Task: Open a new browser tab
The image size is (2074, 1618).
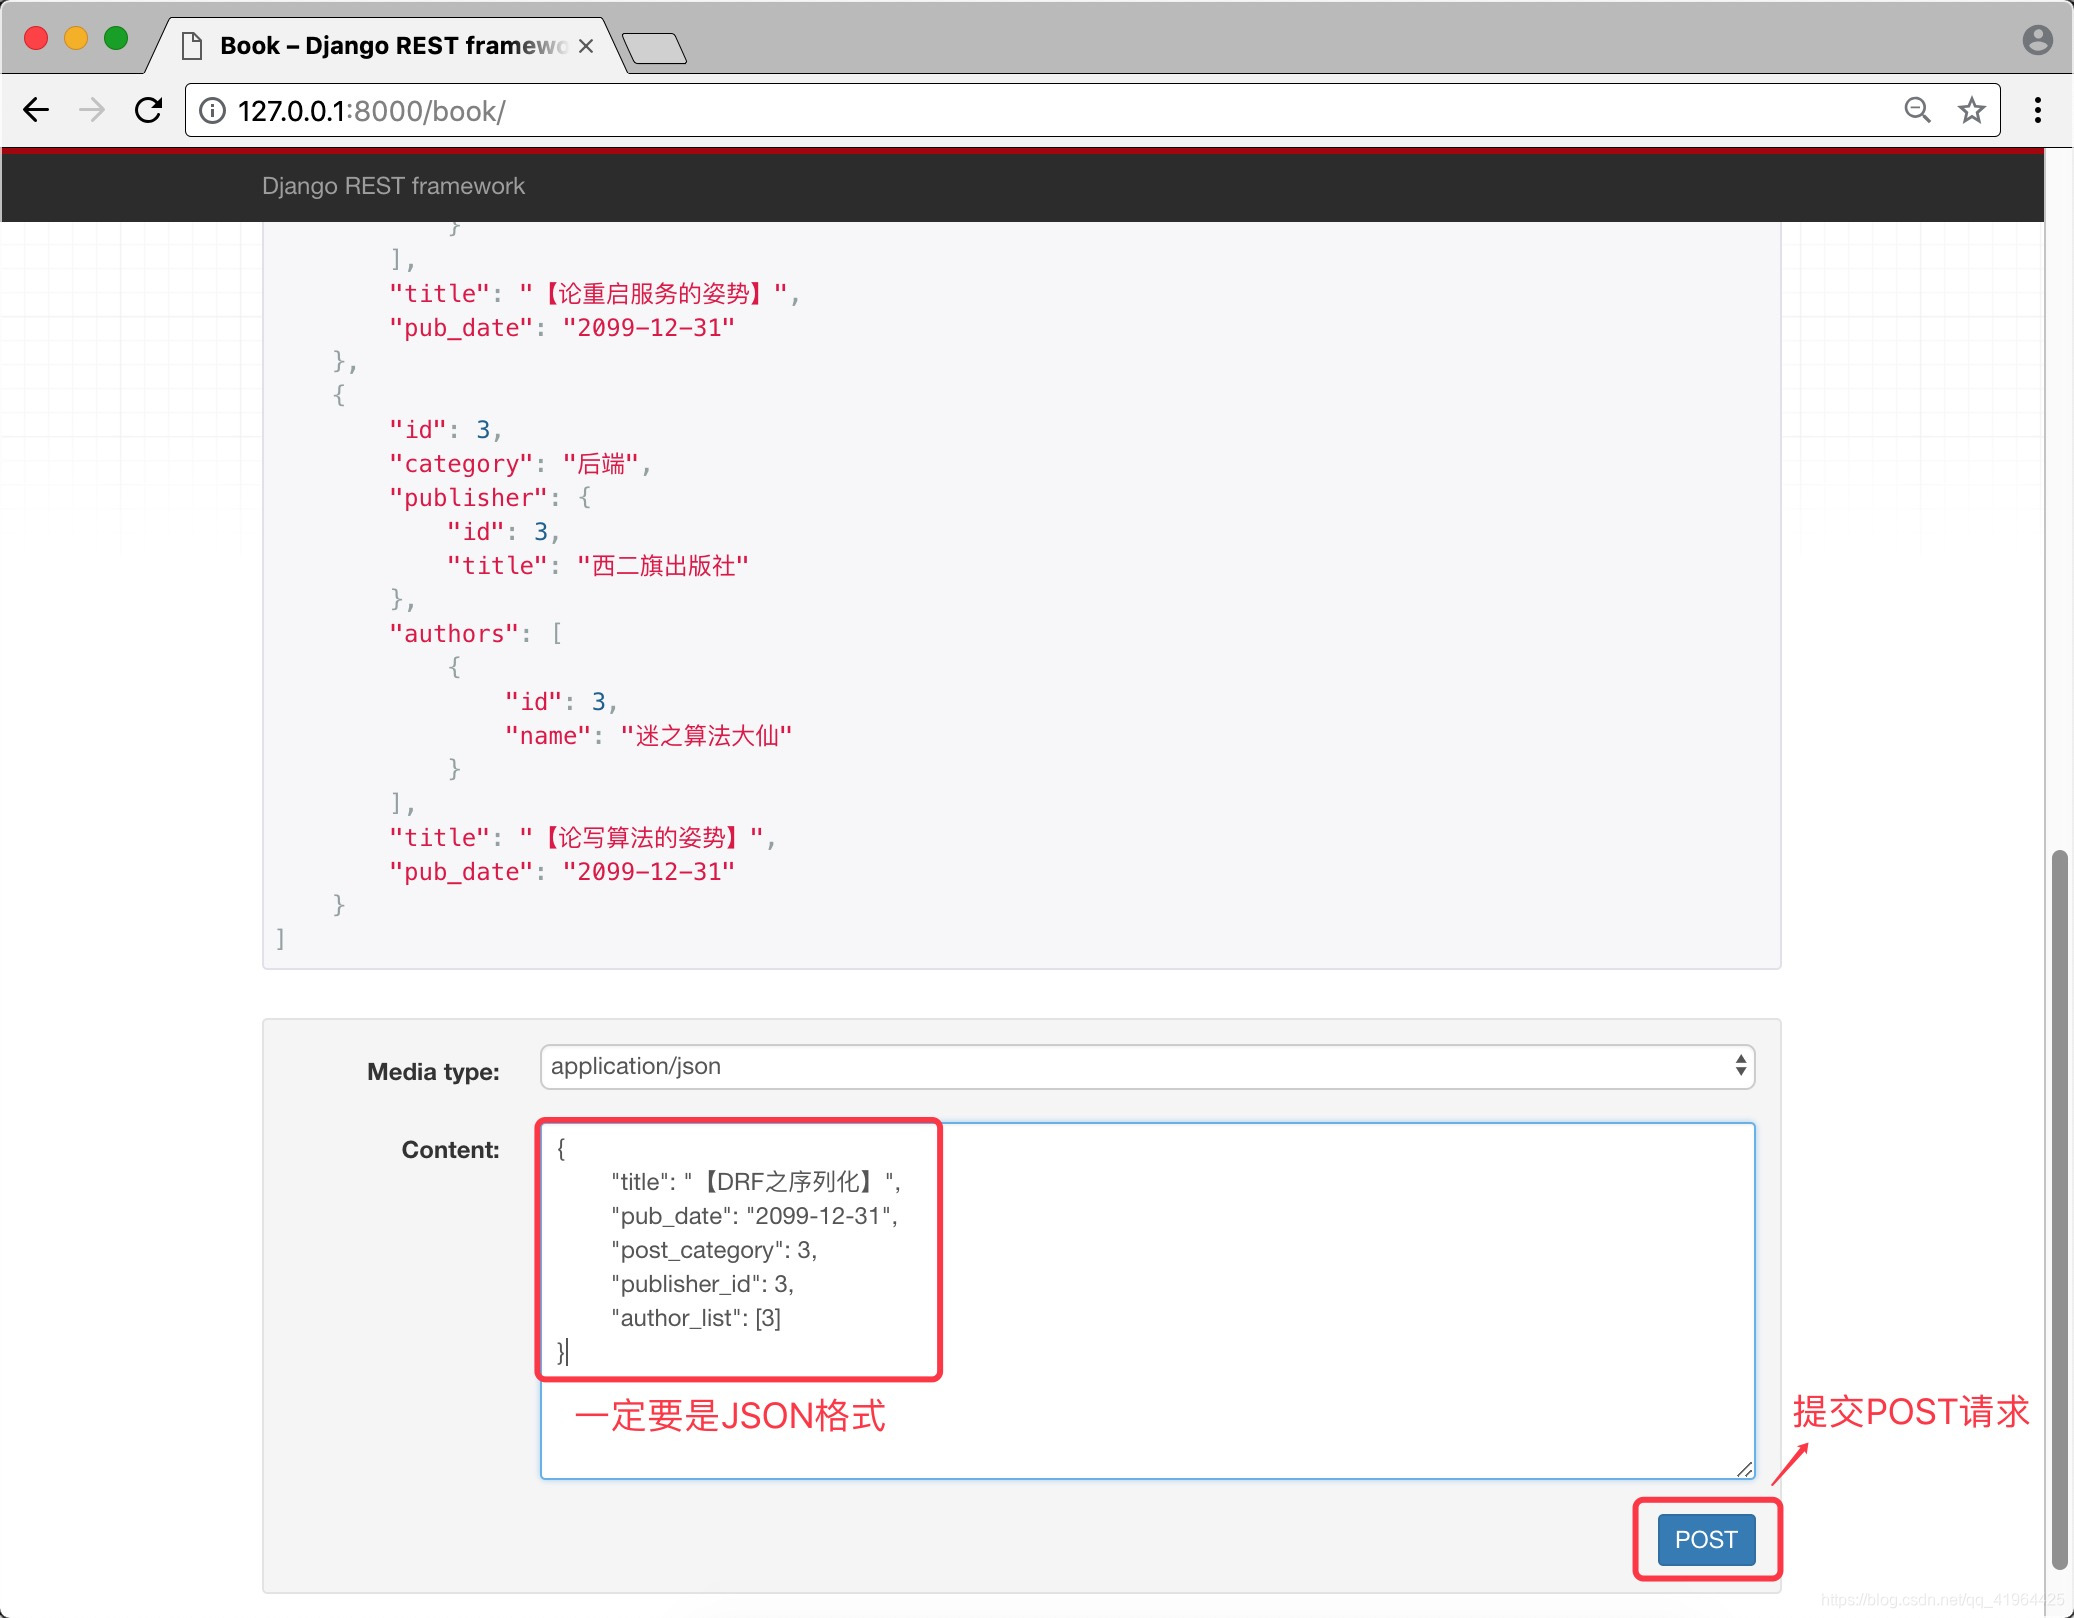Action: [654, 48]
